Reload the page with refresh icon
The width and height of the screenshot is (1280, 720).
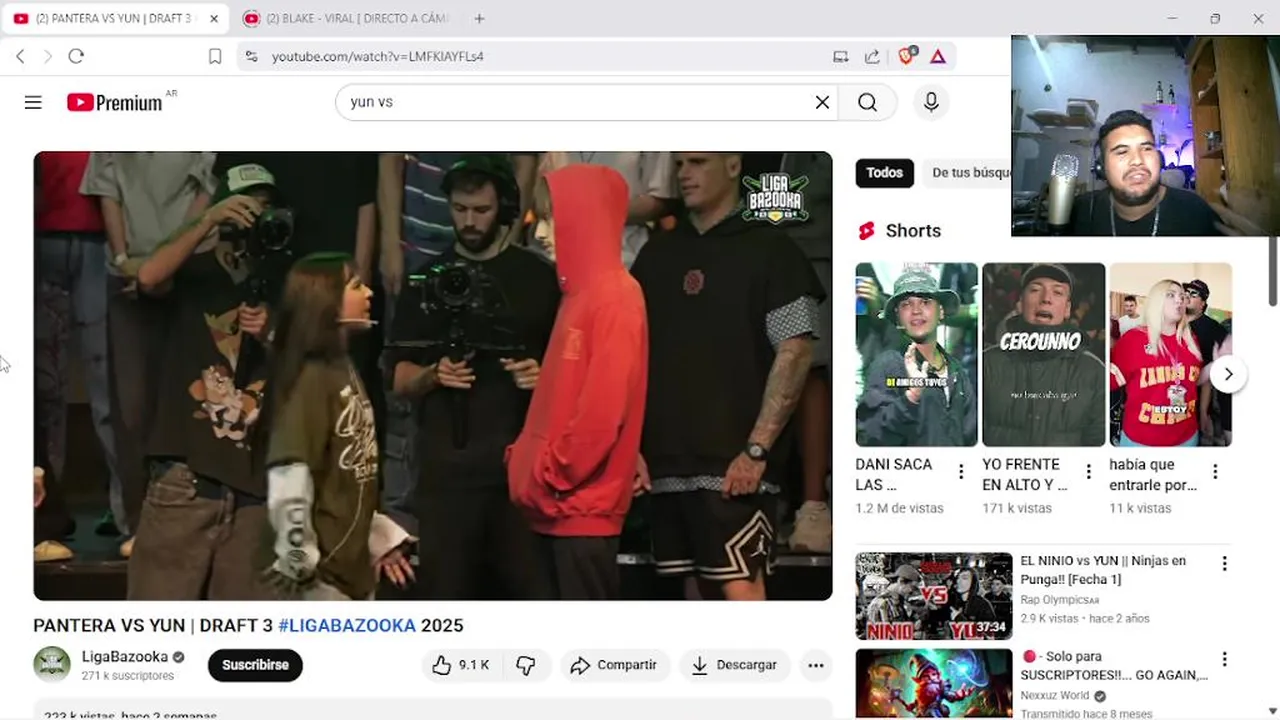point(76,56)
